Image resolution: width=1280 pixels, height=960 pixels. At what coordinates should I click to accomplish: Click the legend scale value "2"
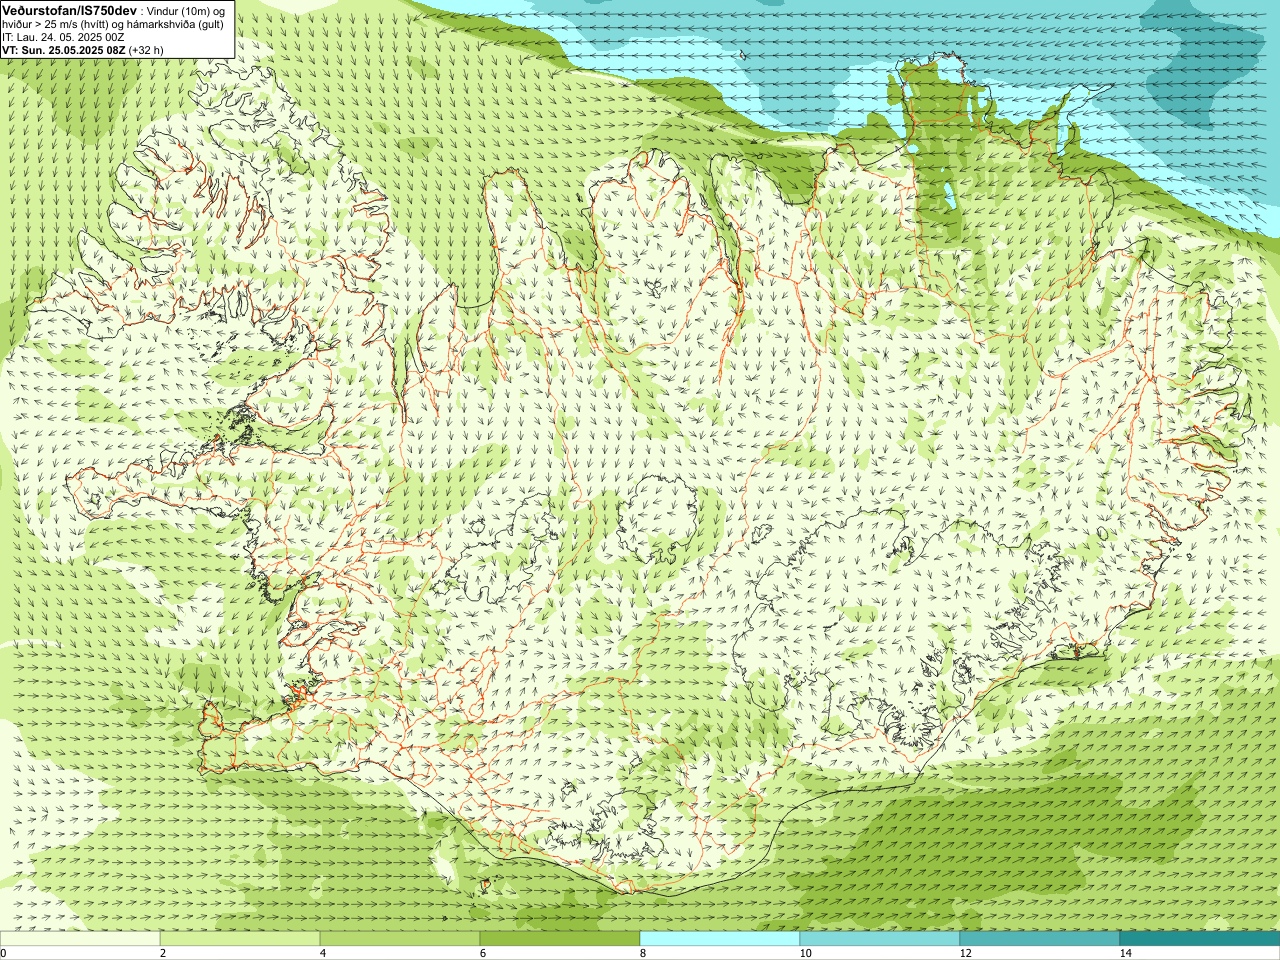point(163,953)
